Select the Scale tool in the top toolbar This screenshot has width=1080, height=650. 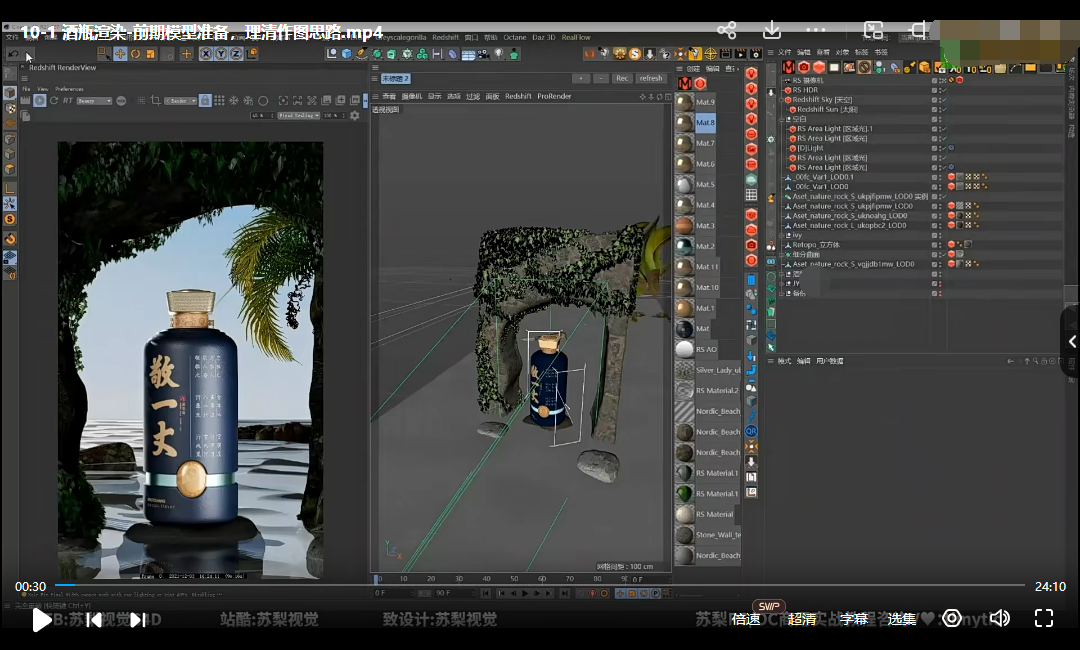[150, 54]
